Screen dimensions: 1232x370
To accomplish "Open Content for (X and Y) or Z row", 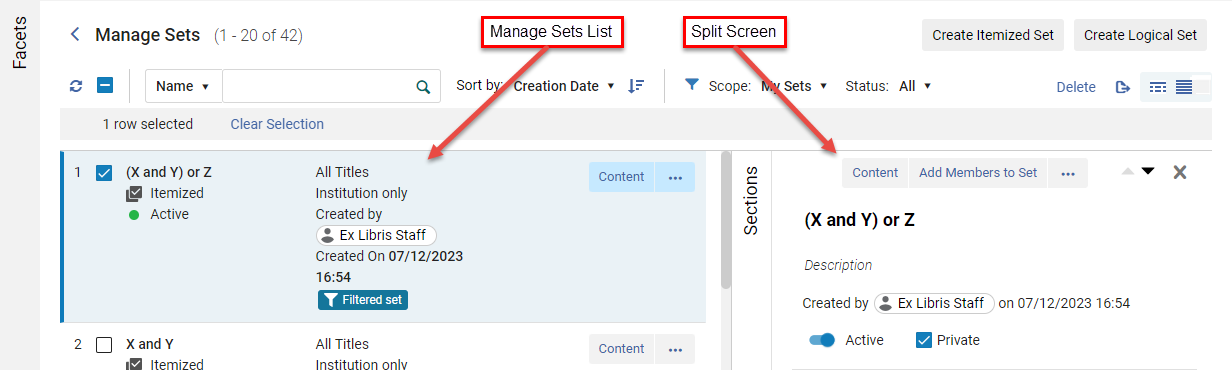I will pyautogui.click(x=621, y=177).
